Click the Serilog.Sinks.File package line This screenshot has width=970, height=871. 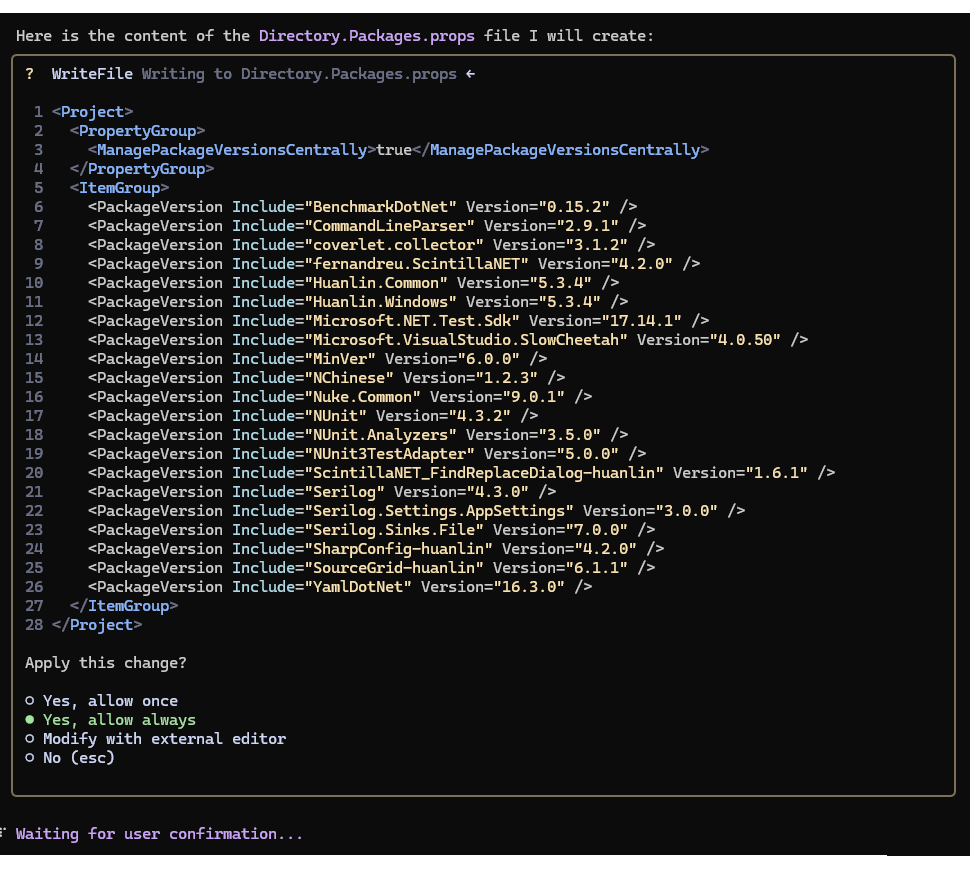pos(372,530)
